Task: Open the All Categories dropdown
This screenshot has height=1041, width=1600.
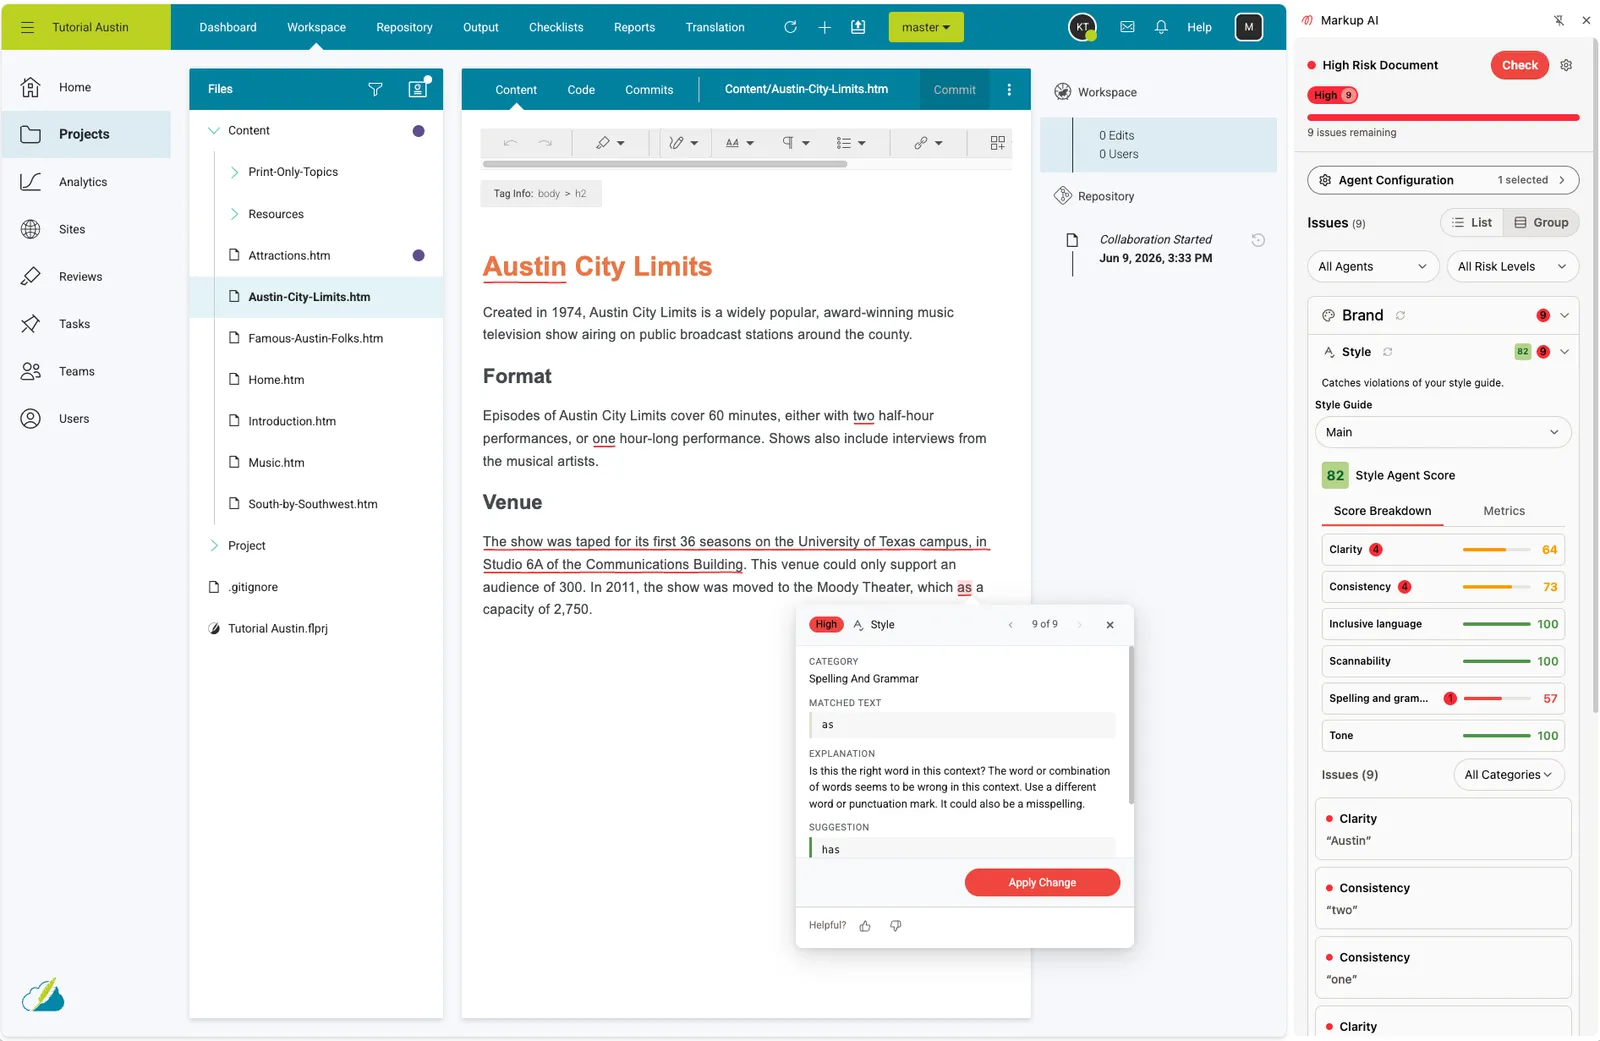Action: tap(1508, 775)
